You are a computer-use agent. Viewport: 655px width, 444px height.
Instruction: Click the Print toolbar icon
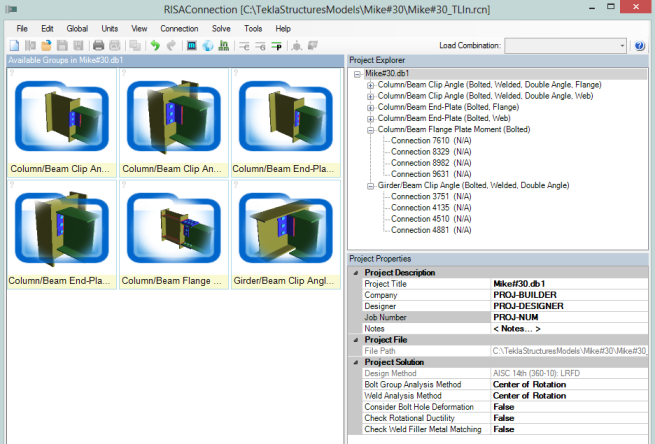click(x=99, y=46)
